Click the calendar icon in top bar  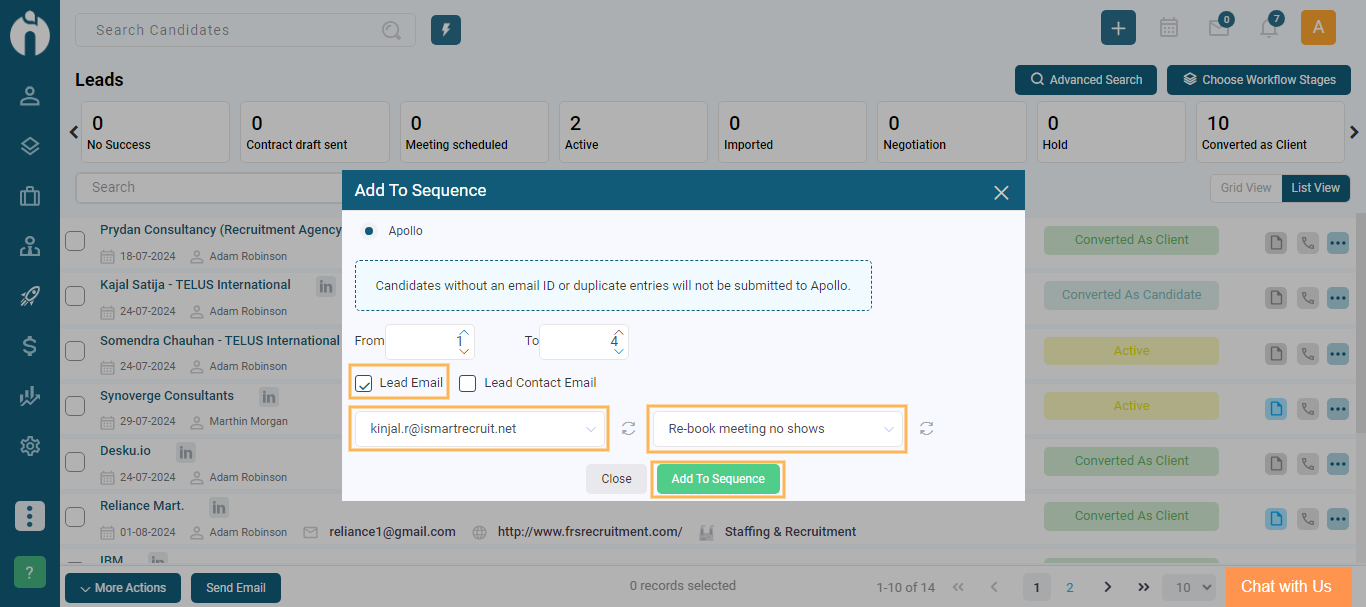click(x=1168, y=28)
